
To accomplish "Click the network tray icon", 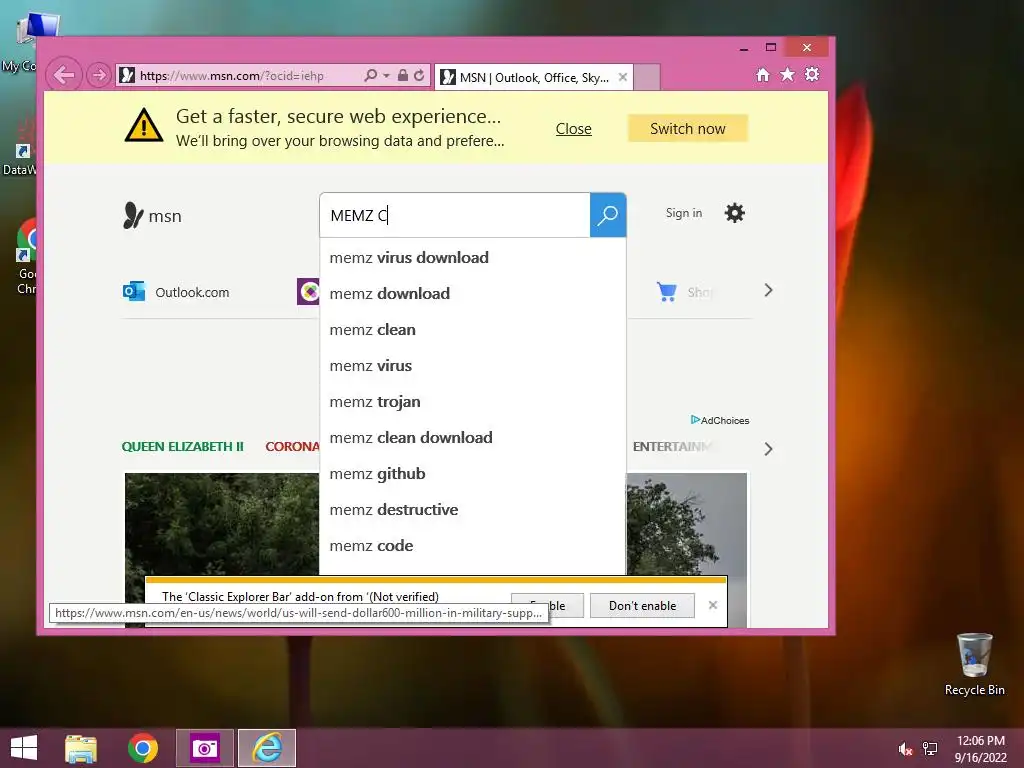I will coord(930,749).
